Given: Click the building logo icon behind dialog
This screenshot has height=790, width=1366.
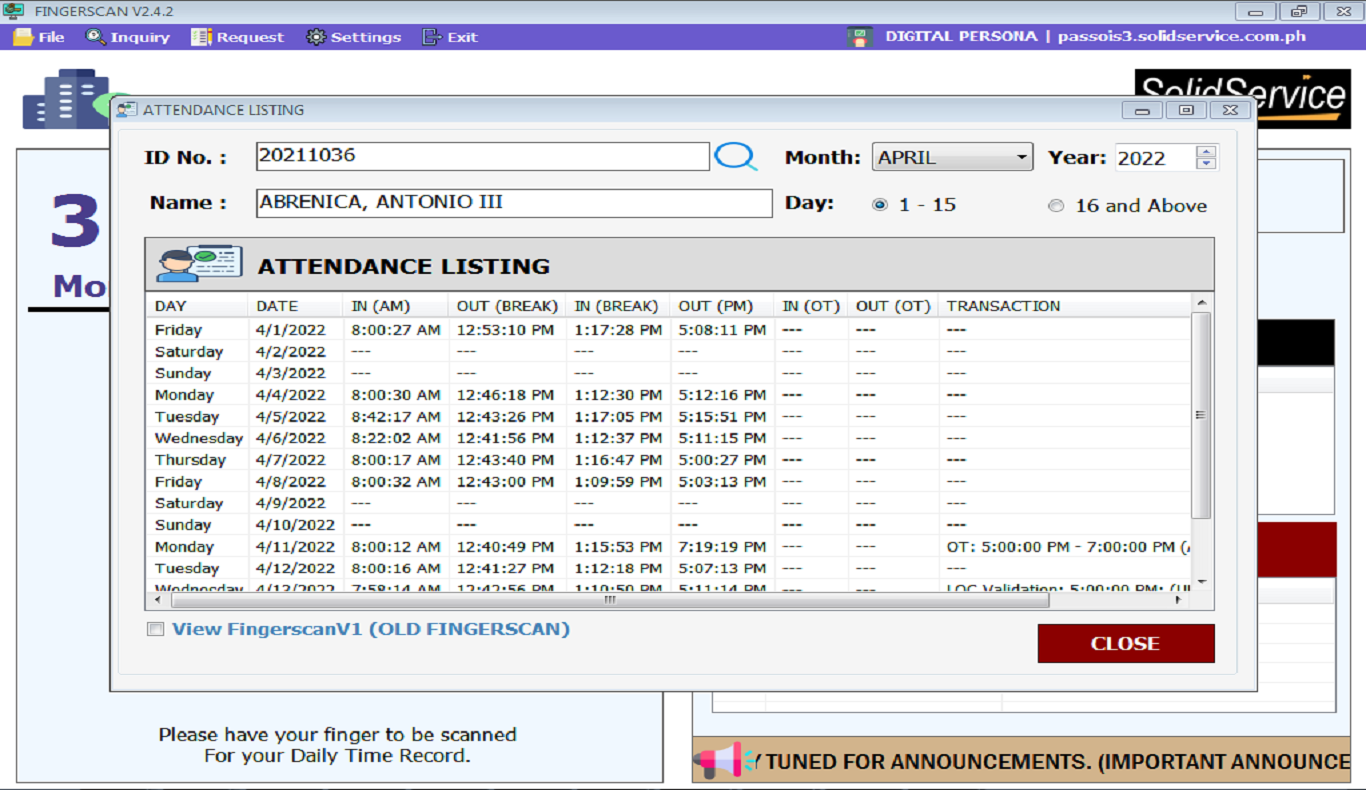Looking at the screenshot, I should 66,98.
